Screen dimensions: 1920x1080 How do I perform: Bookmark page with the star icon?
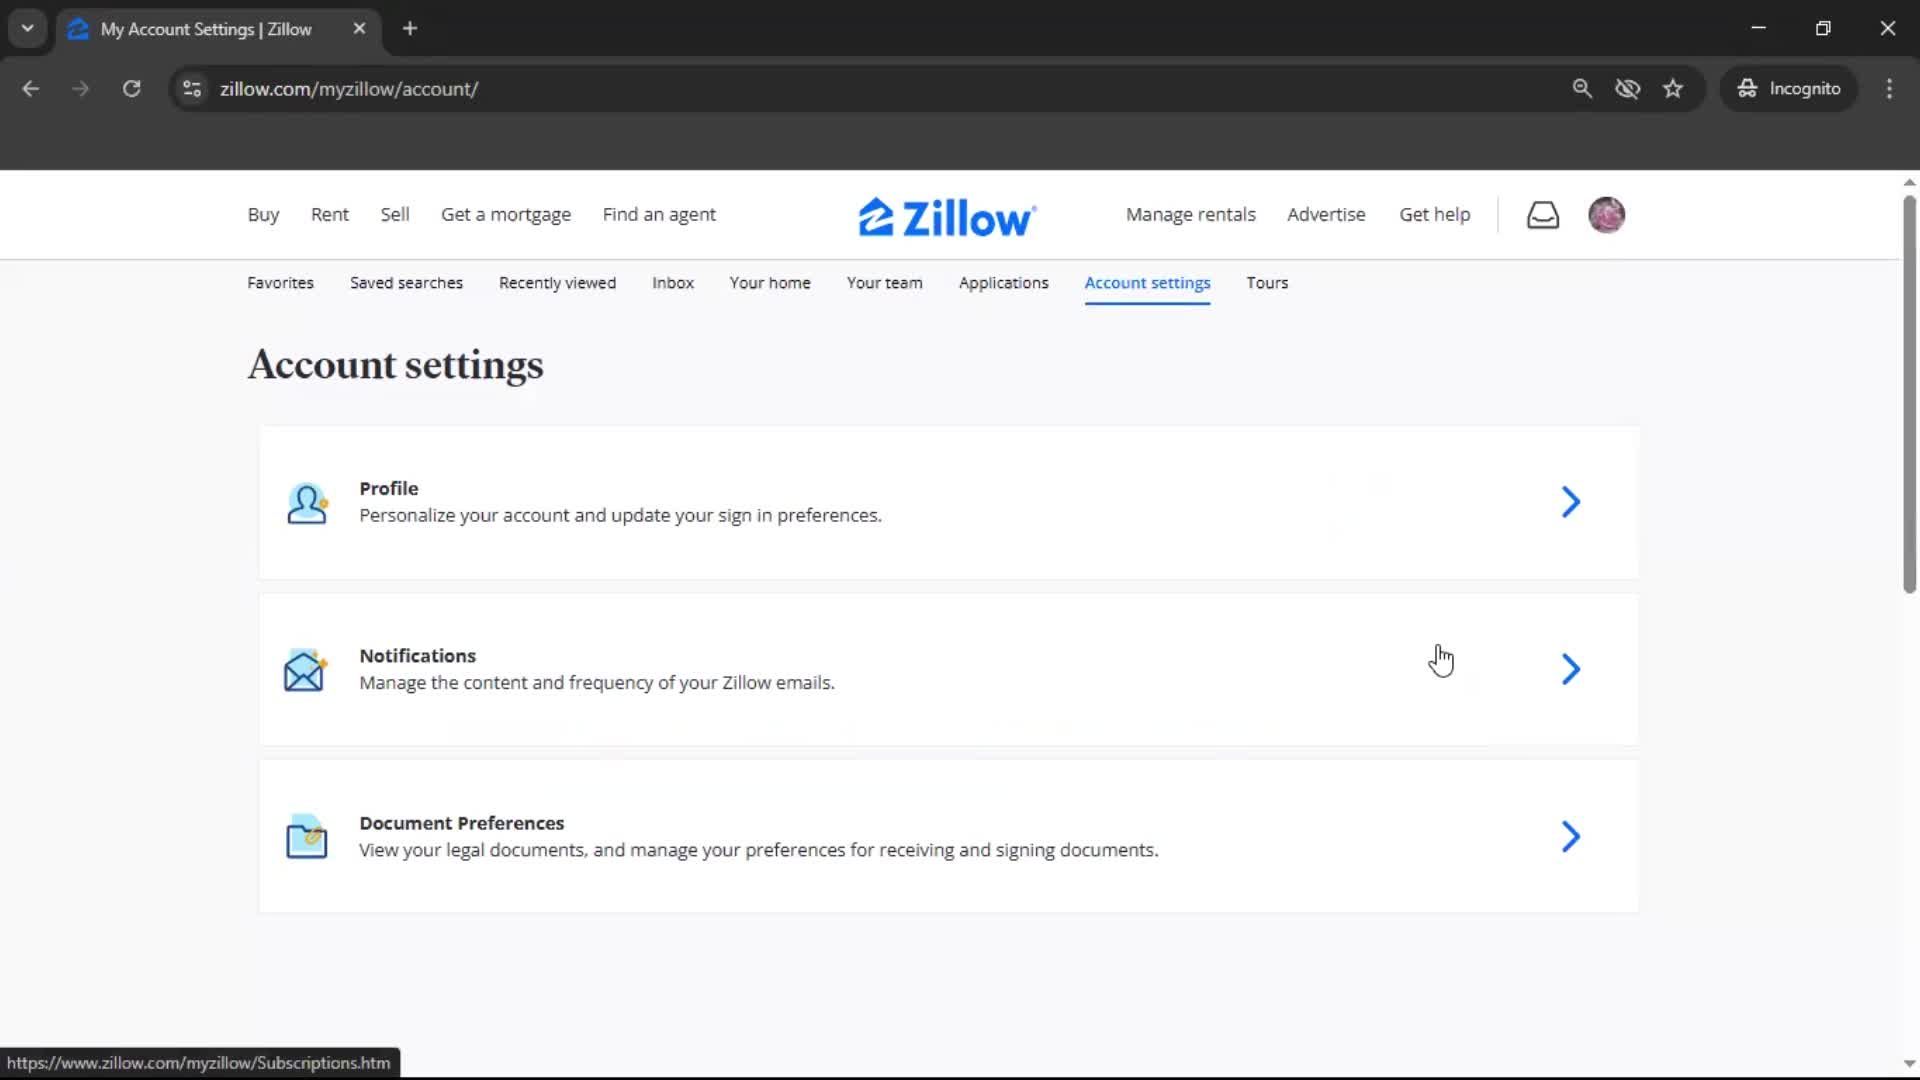pos(1673,89)
